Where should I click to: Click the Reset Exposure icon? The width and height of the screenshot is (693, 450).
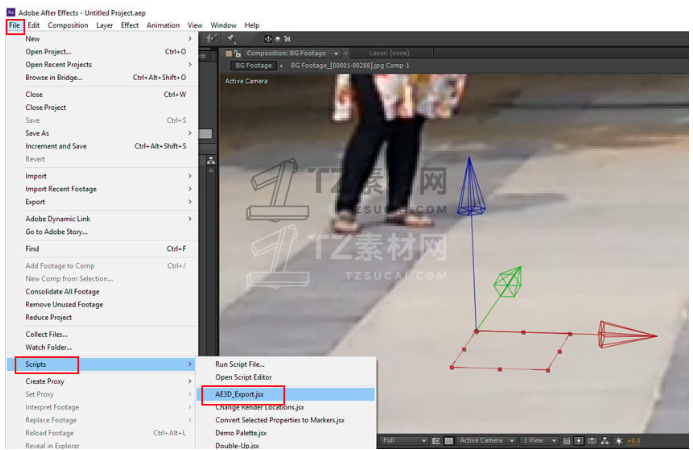click(x=619, y=441)
